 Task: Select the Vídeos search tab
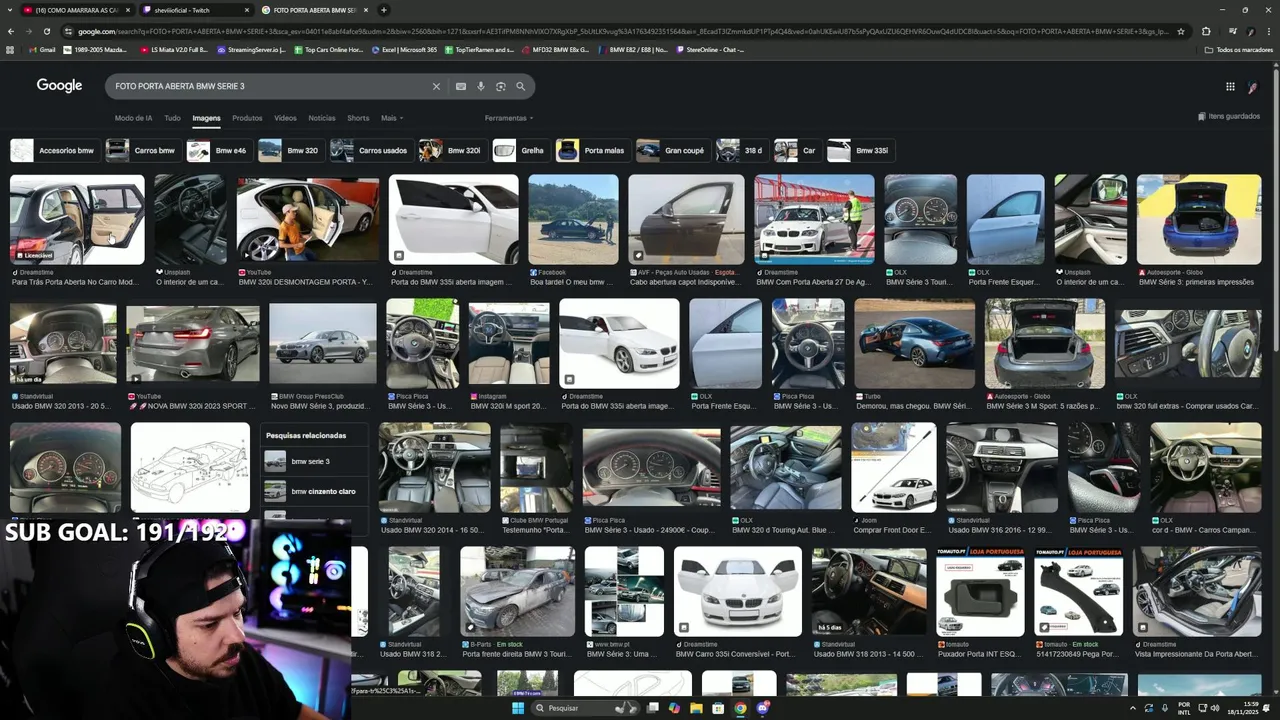coord(285,118)
